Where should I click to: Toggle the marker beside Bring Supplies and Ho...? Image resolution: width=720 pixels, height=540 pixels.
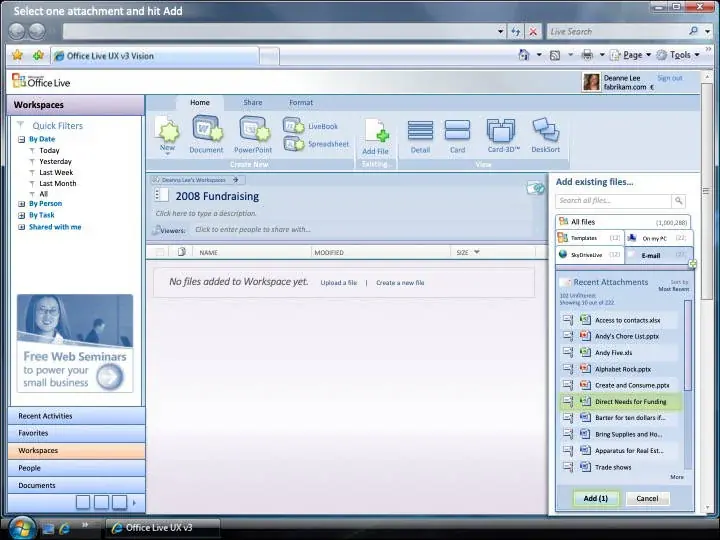click(x=568, y=434)
